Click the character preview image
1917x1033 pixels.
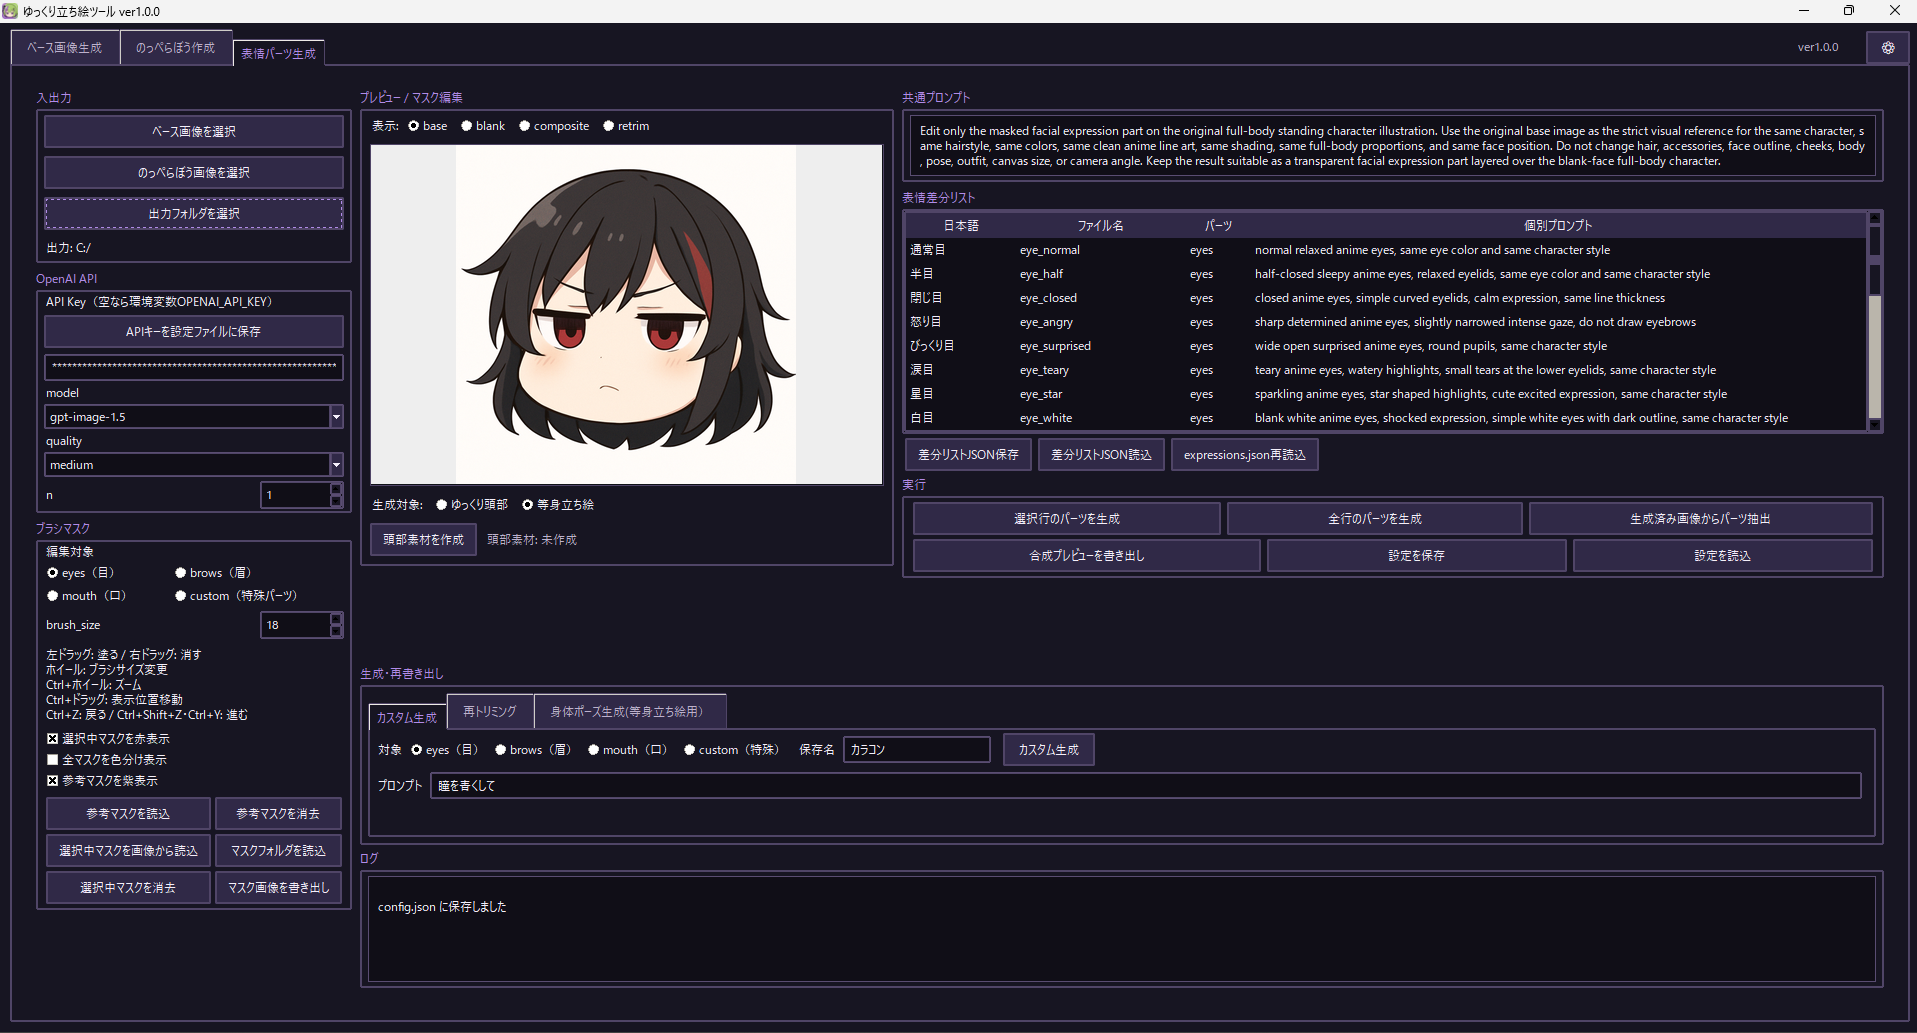[x=627, y=314]
